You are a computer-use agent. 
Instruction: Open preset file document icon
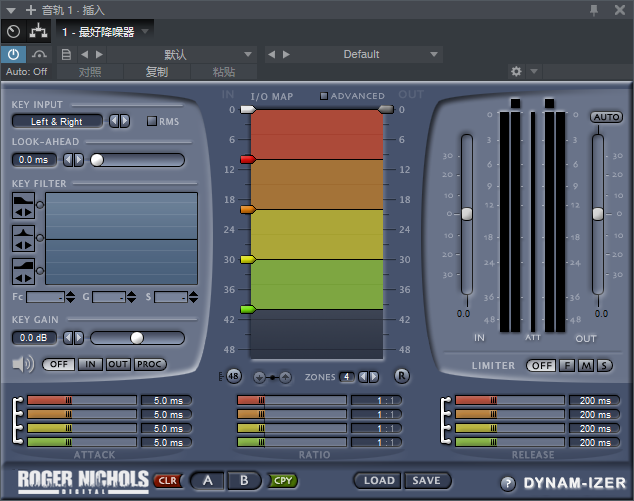[66, 54]
